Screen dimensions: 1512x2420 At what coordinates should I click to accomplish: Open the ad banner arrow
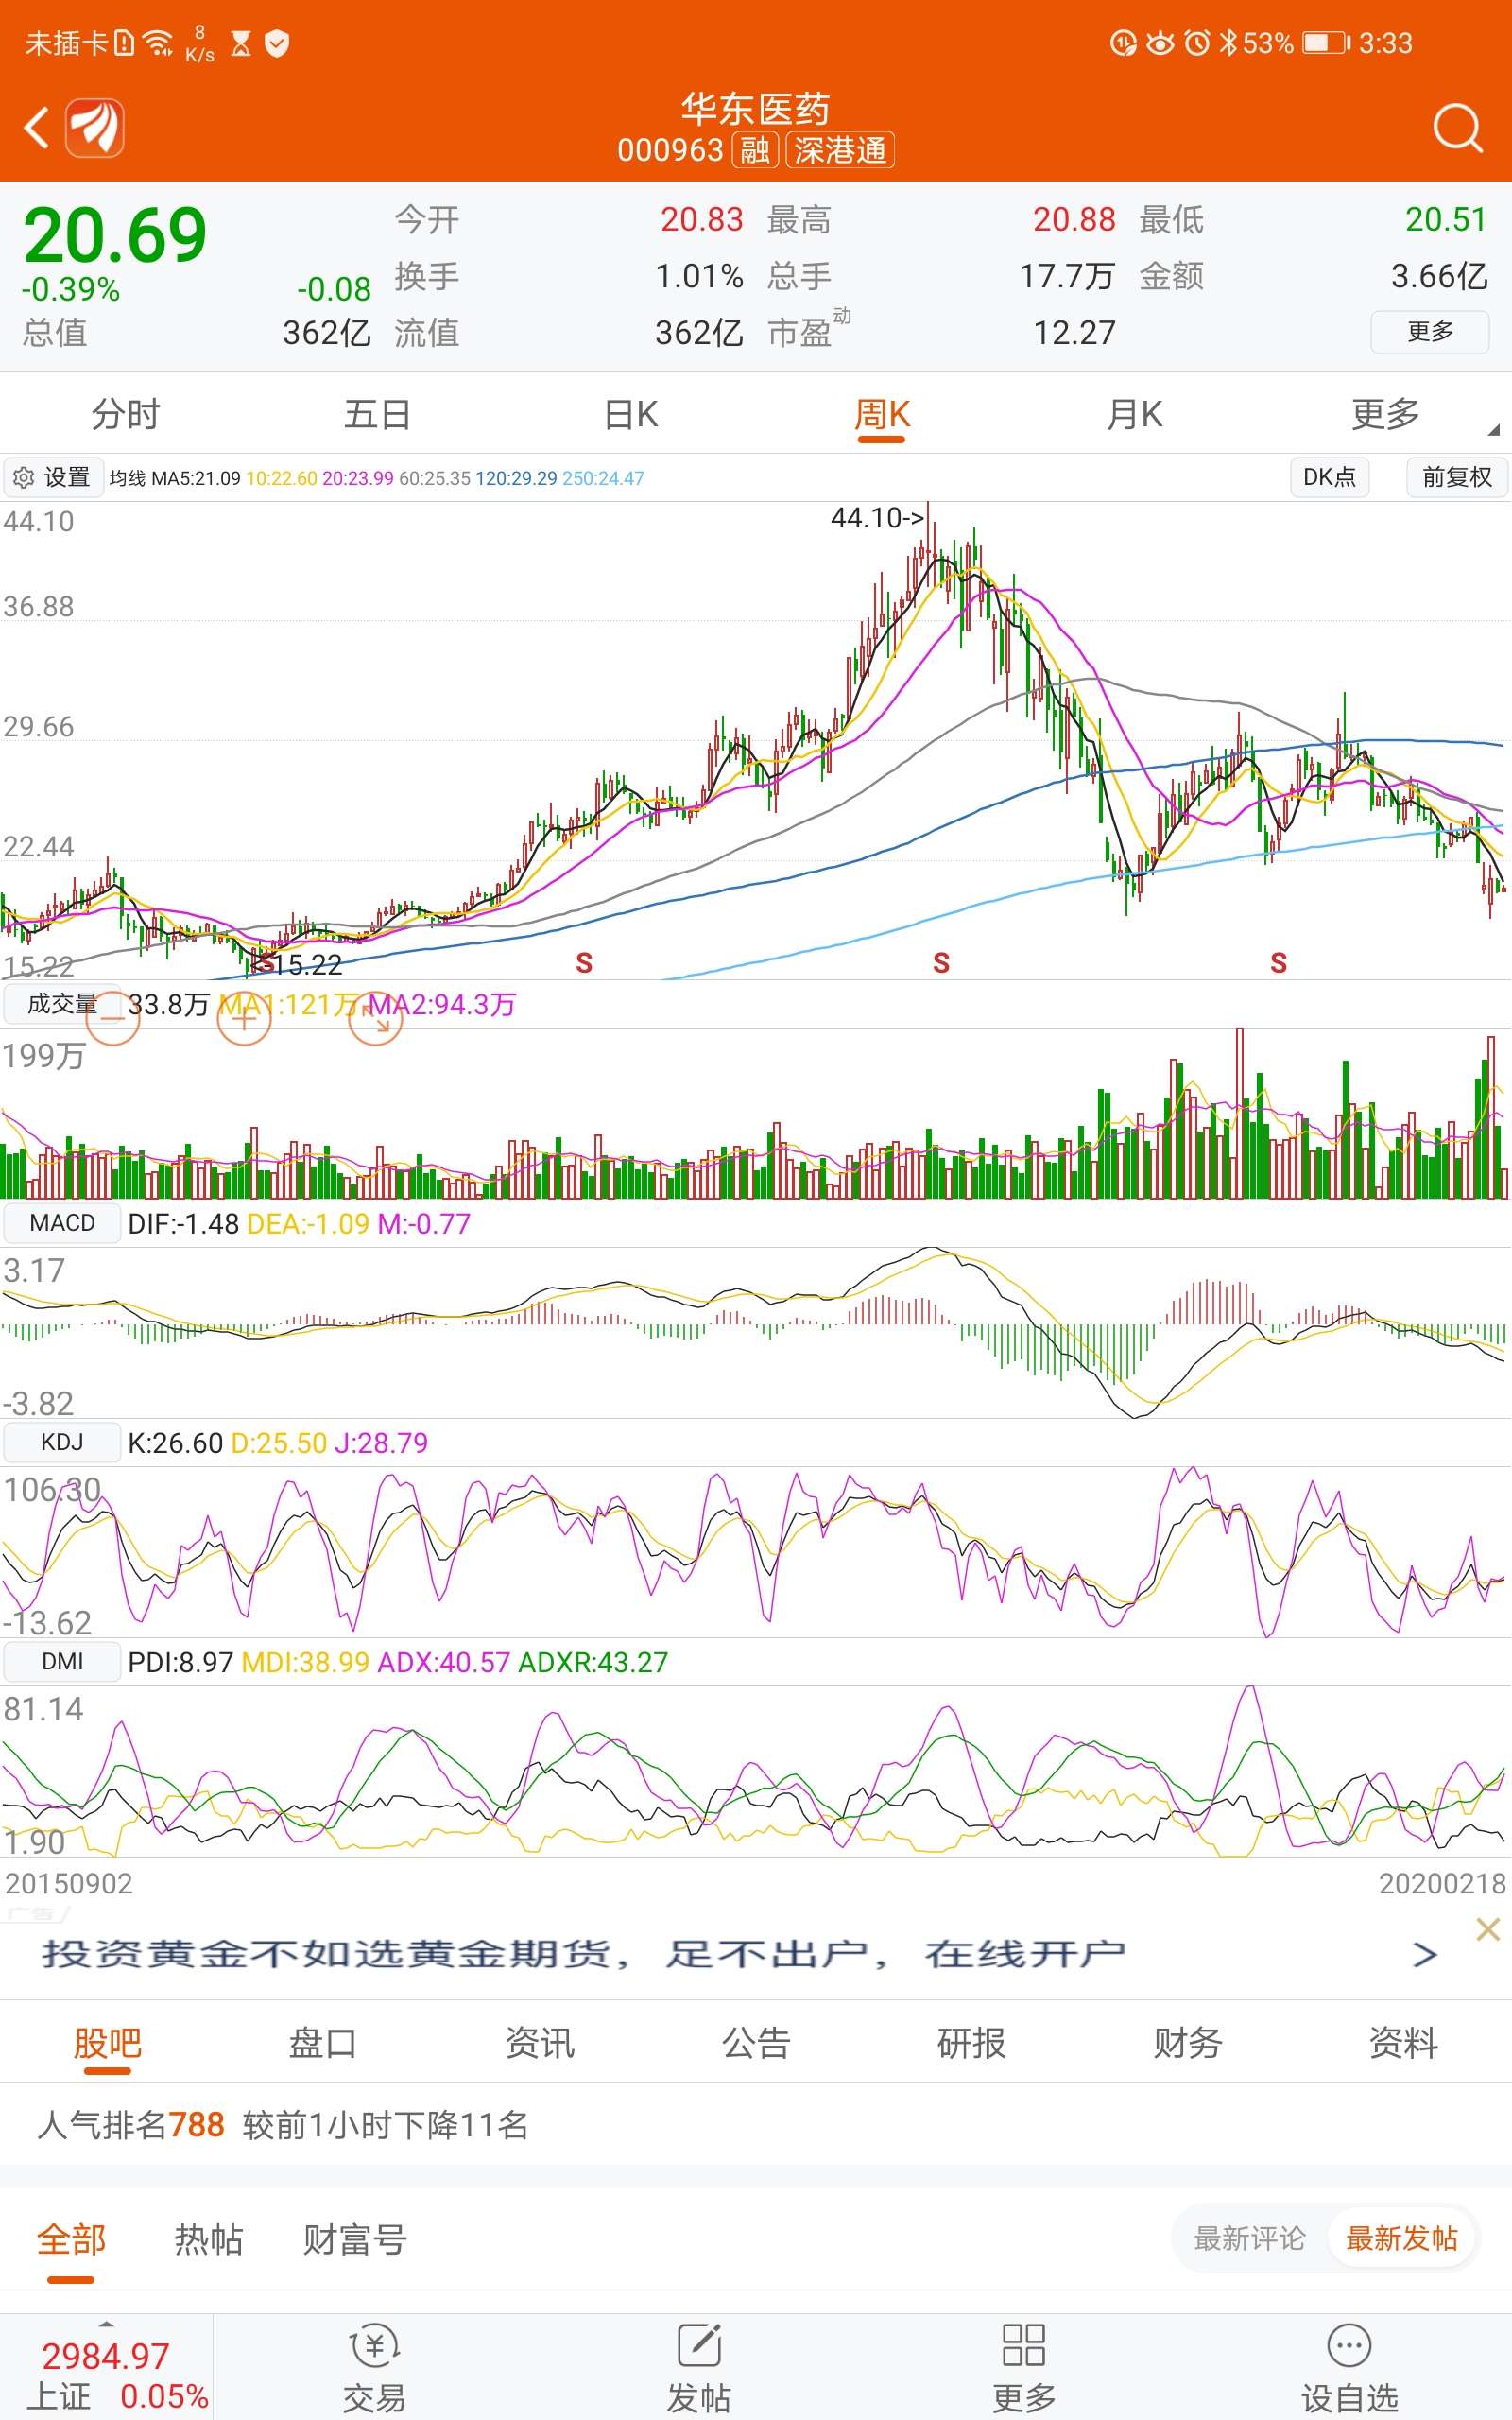coord(1425,1954)
